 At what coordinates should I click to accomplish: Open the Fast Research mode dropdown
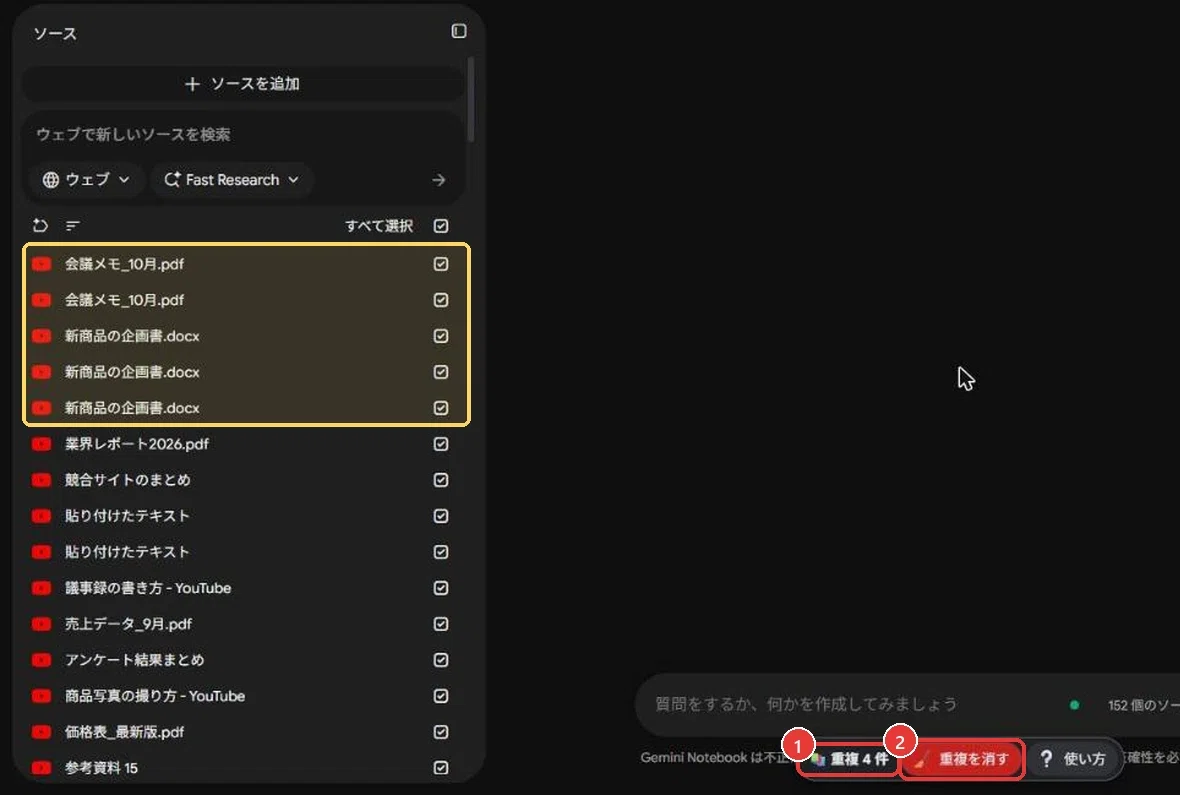click(x=232, y=180)
